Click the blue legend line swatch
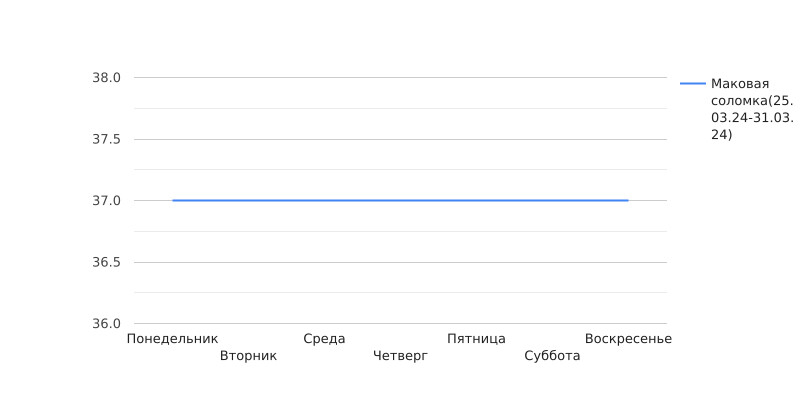The width and height of the screenshot is (800, 400). coord(693,83)
